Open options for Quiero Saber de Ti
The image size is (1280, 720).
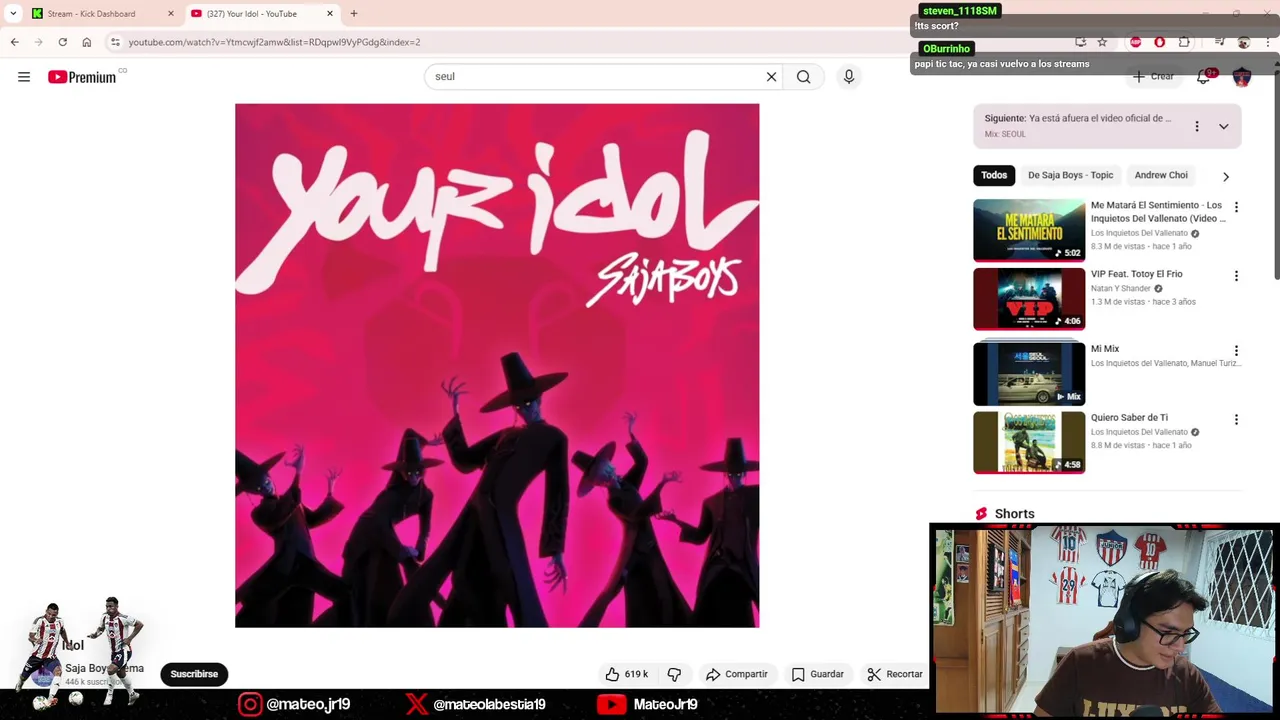1236,420
